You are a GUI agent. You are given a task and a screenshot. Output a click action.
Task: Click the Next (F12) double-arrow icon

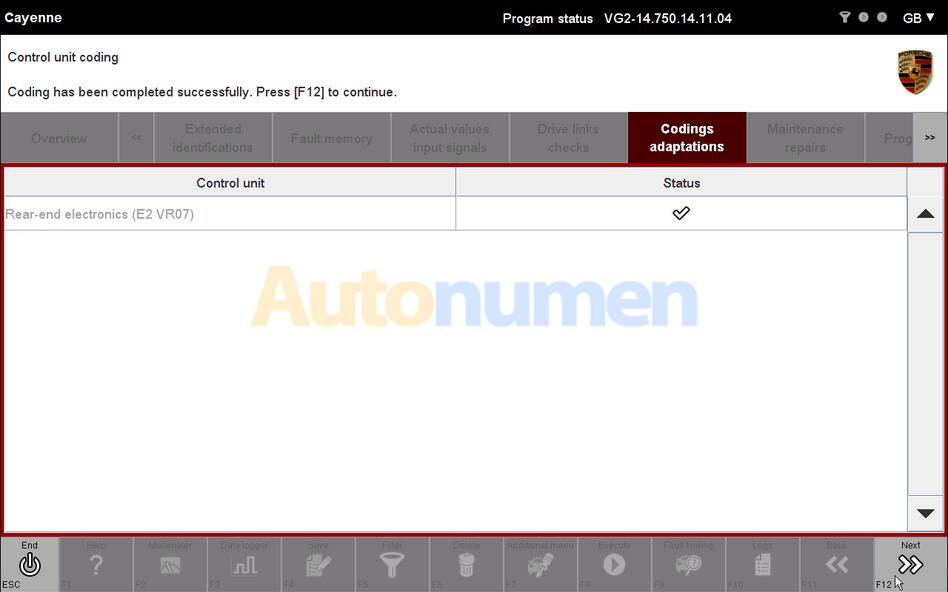click(910, 565)
